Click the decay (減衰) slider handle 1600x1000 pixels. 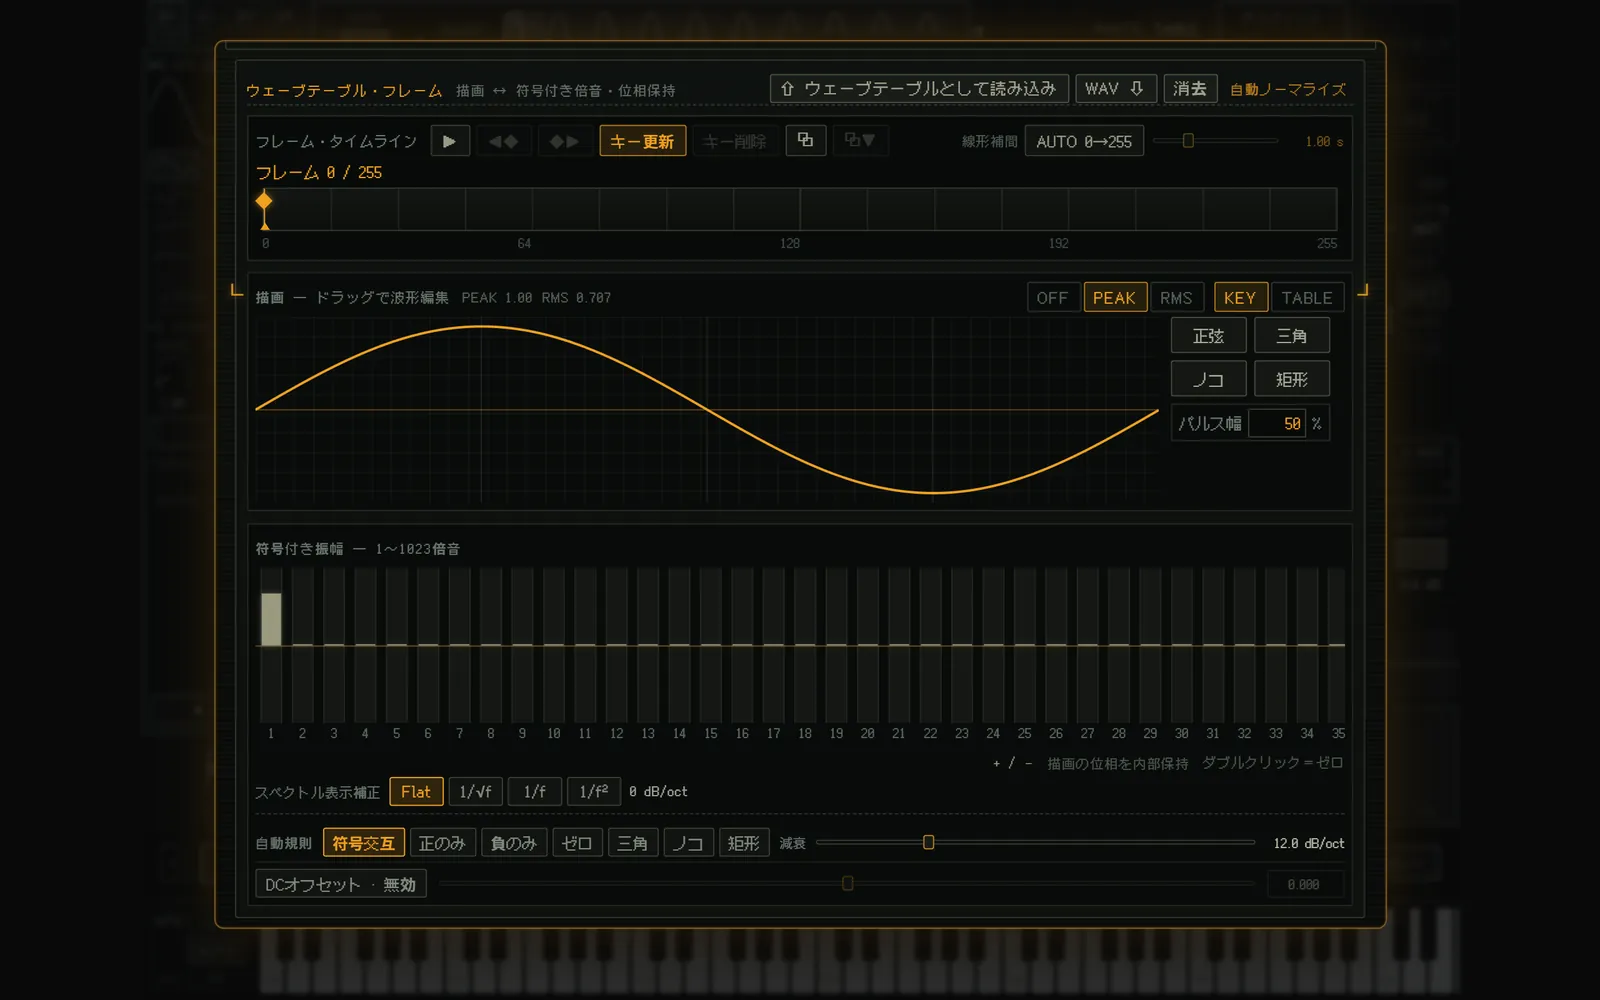point(928,843)
